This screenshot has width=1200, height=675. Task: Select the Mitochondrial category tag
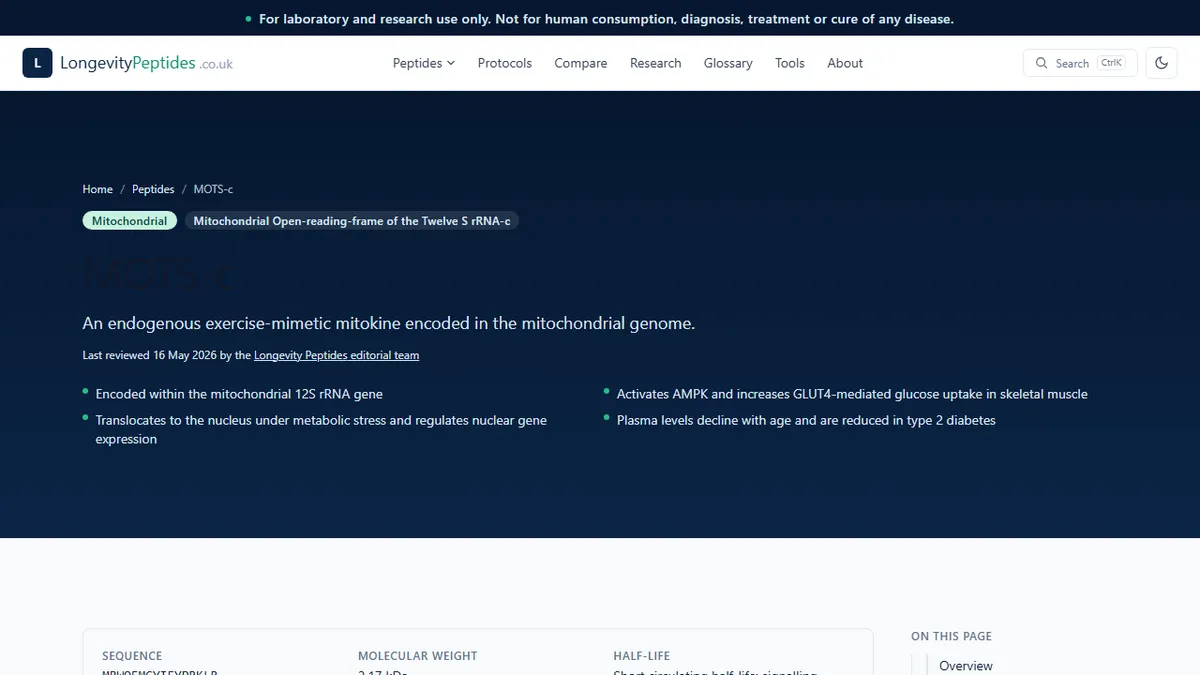130,221
